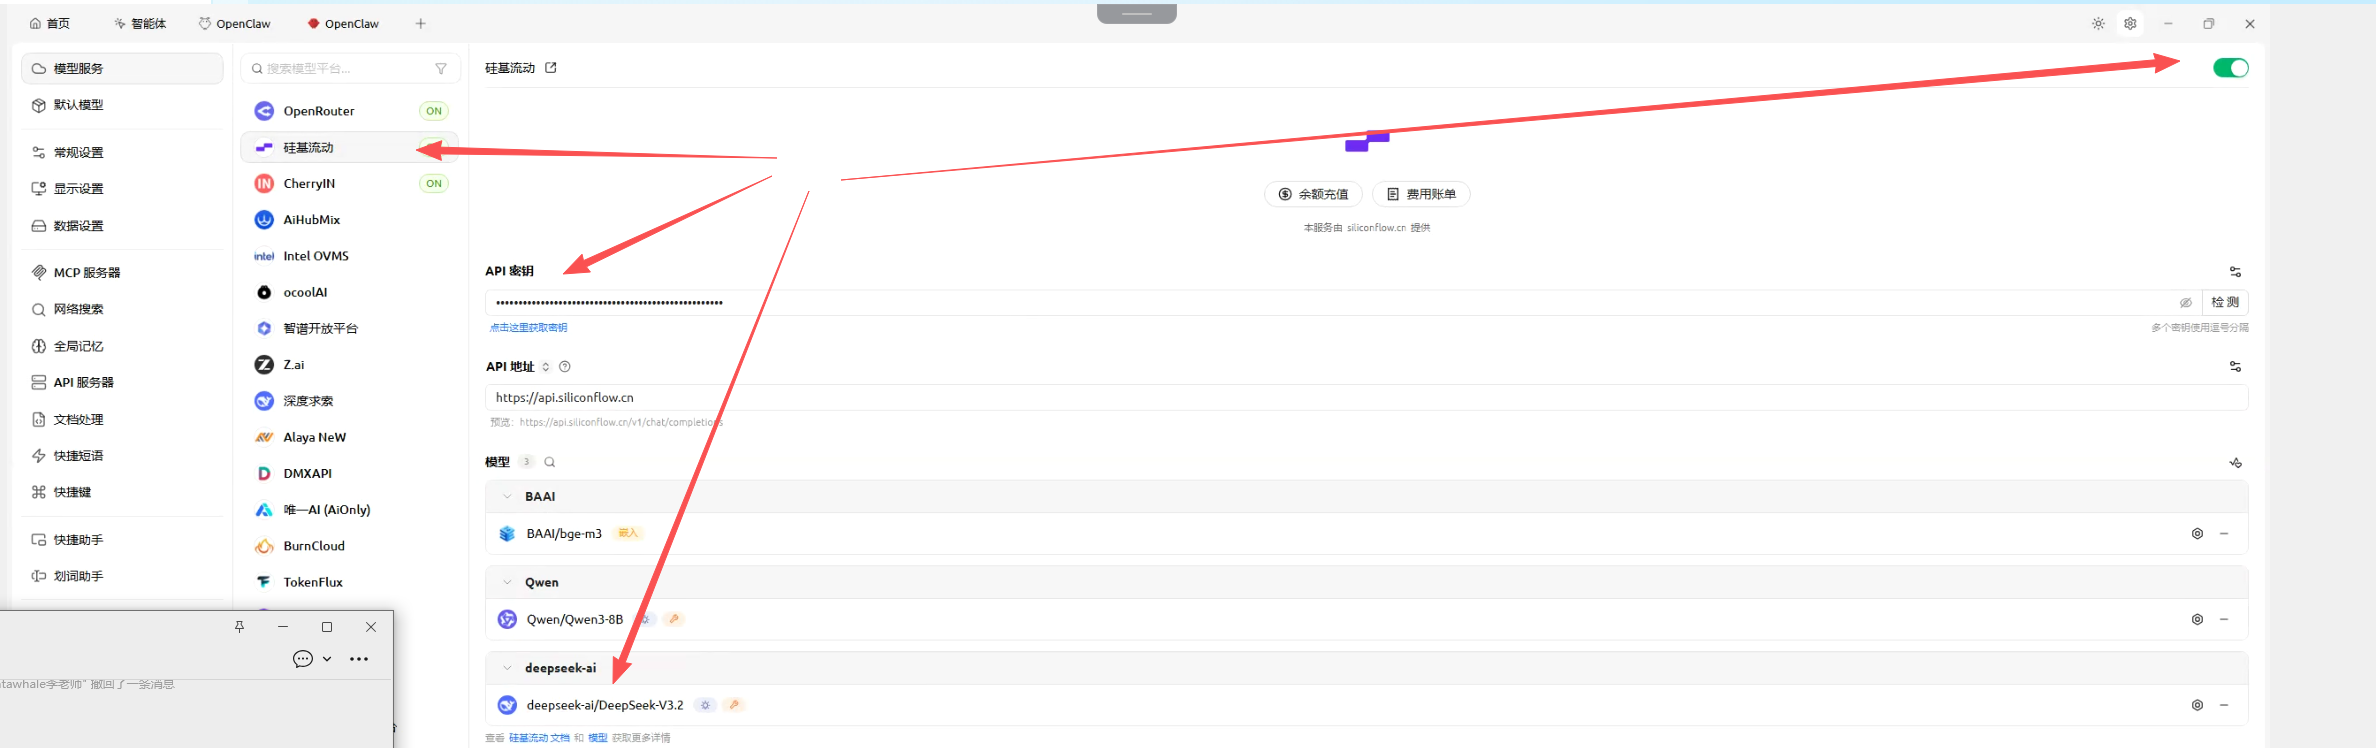Remove BAAI/bge-m3 model
Screen dimensions: 2376x748
tap(2224, 534)
